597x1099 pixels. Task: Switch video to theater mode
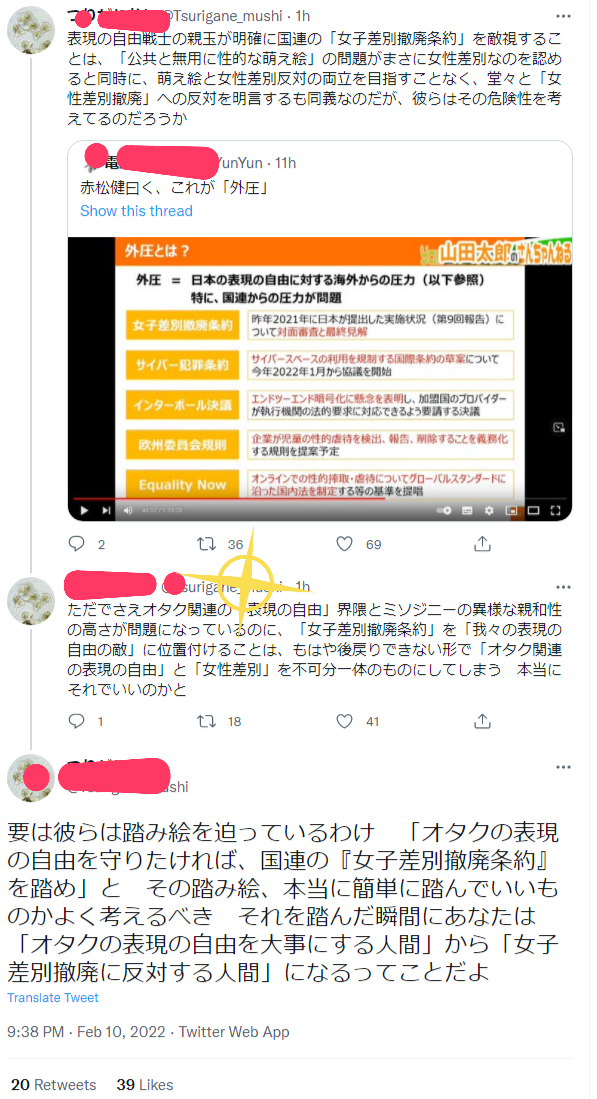pos(533,510)
